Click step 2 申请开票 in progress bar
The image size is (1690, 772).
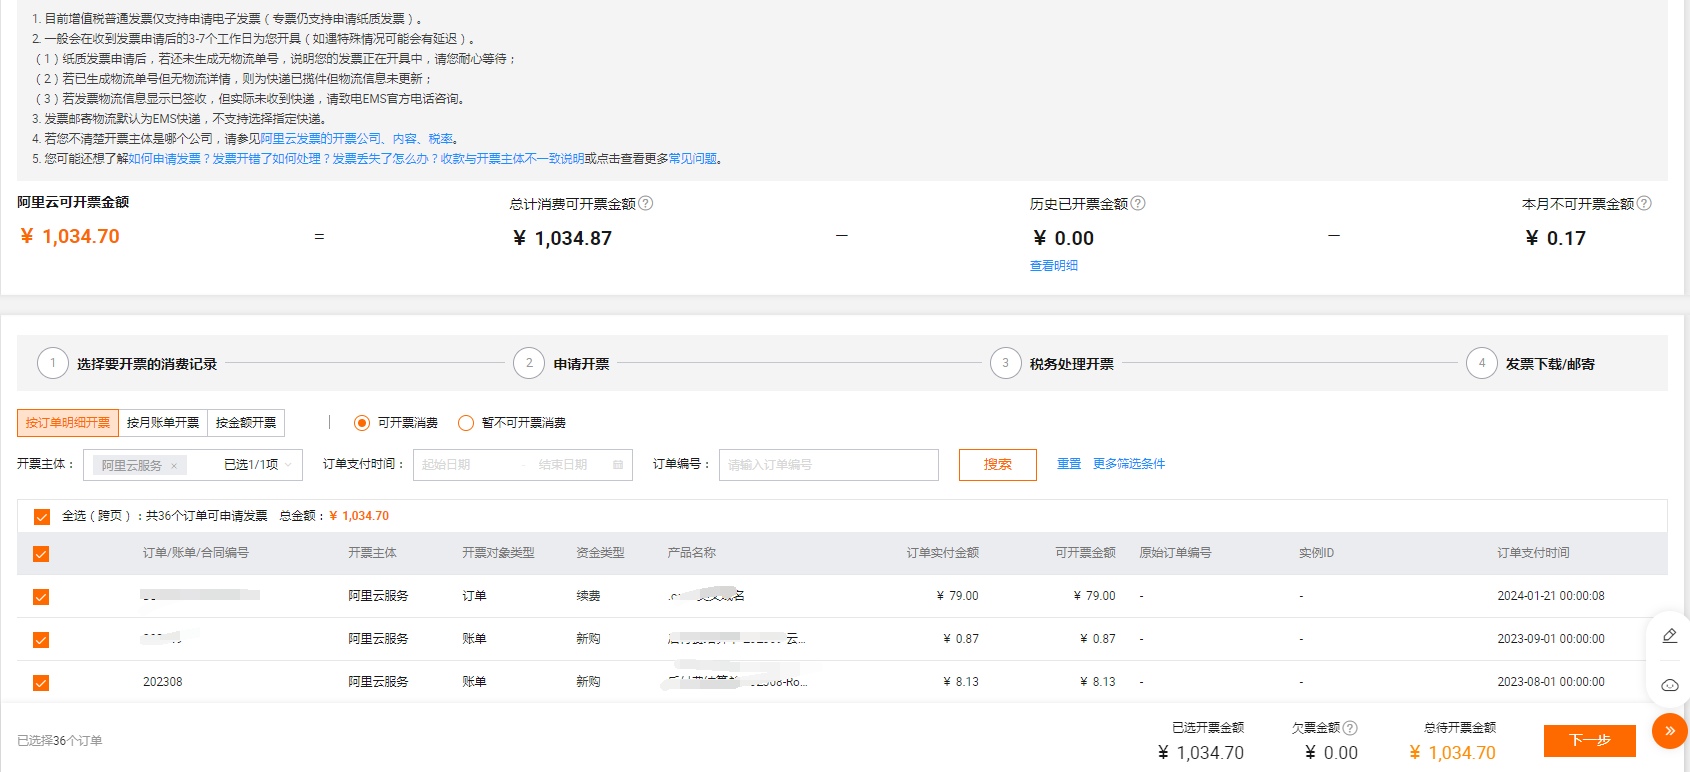click(561, 363)
